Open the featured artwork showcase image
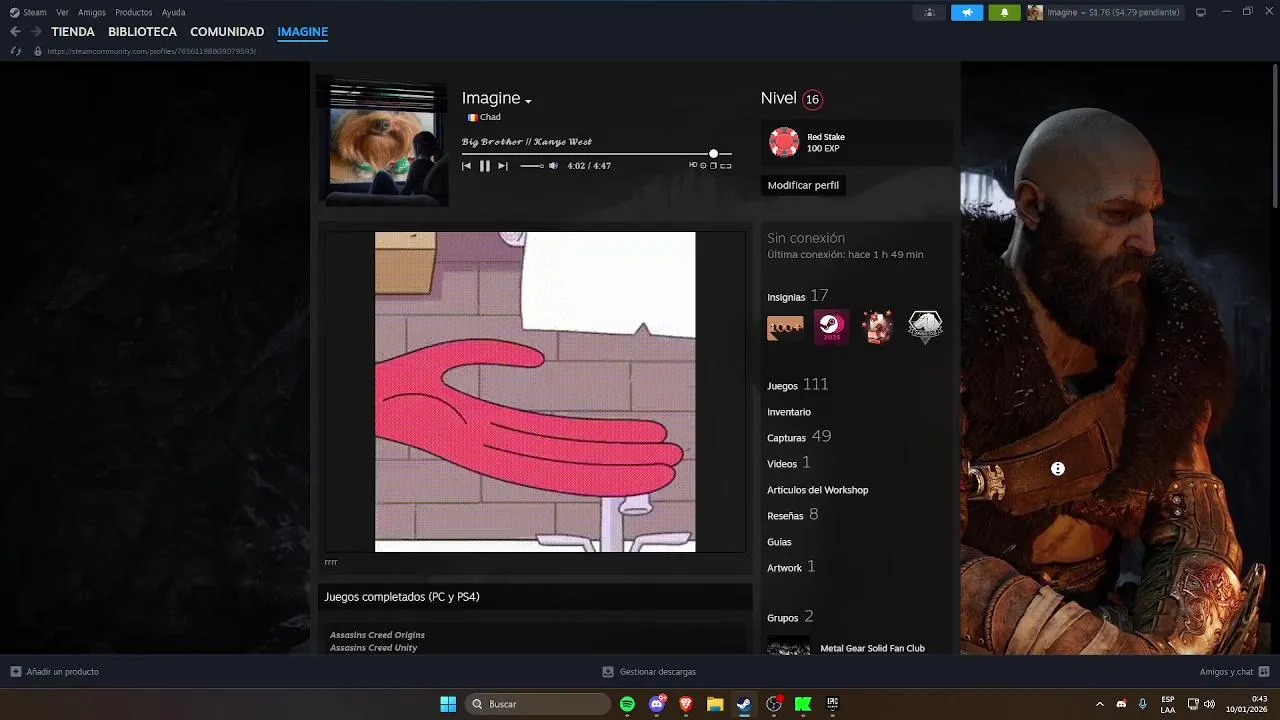 click(535, 392)
